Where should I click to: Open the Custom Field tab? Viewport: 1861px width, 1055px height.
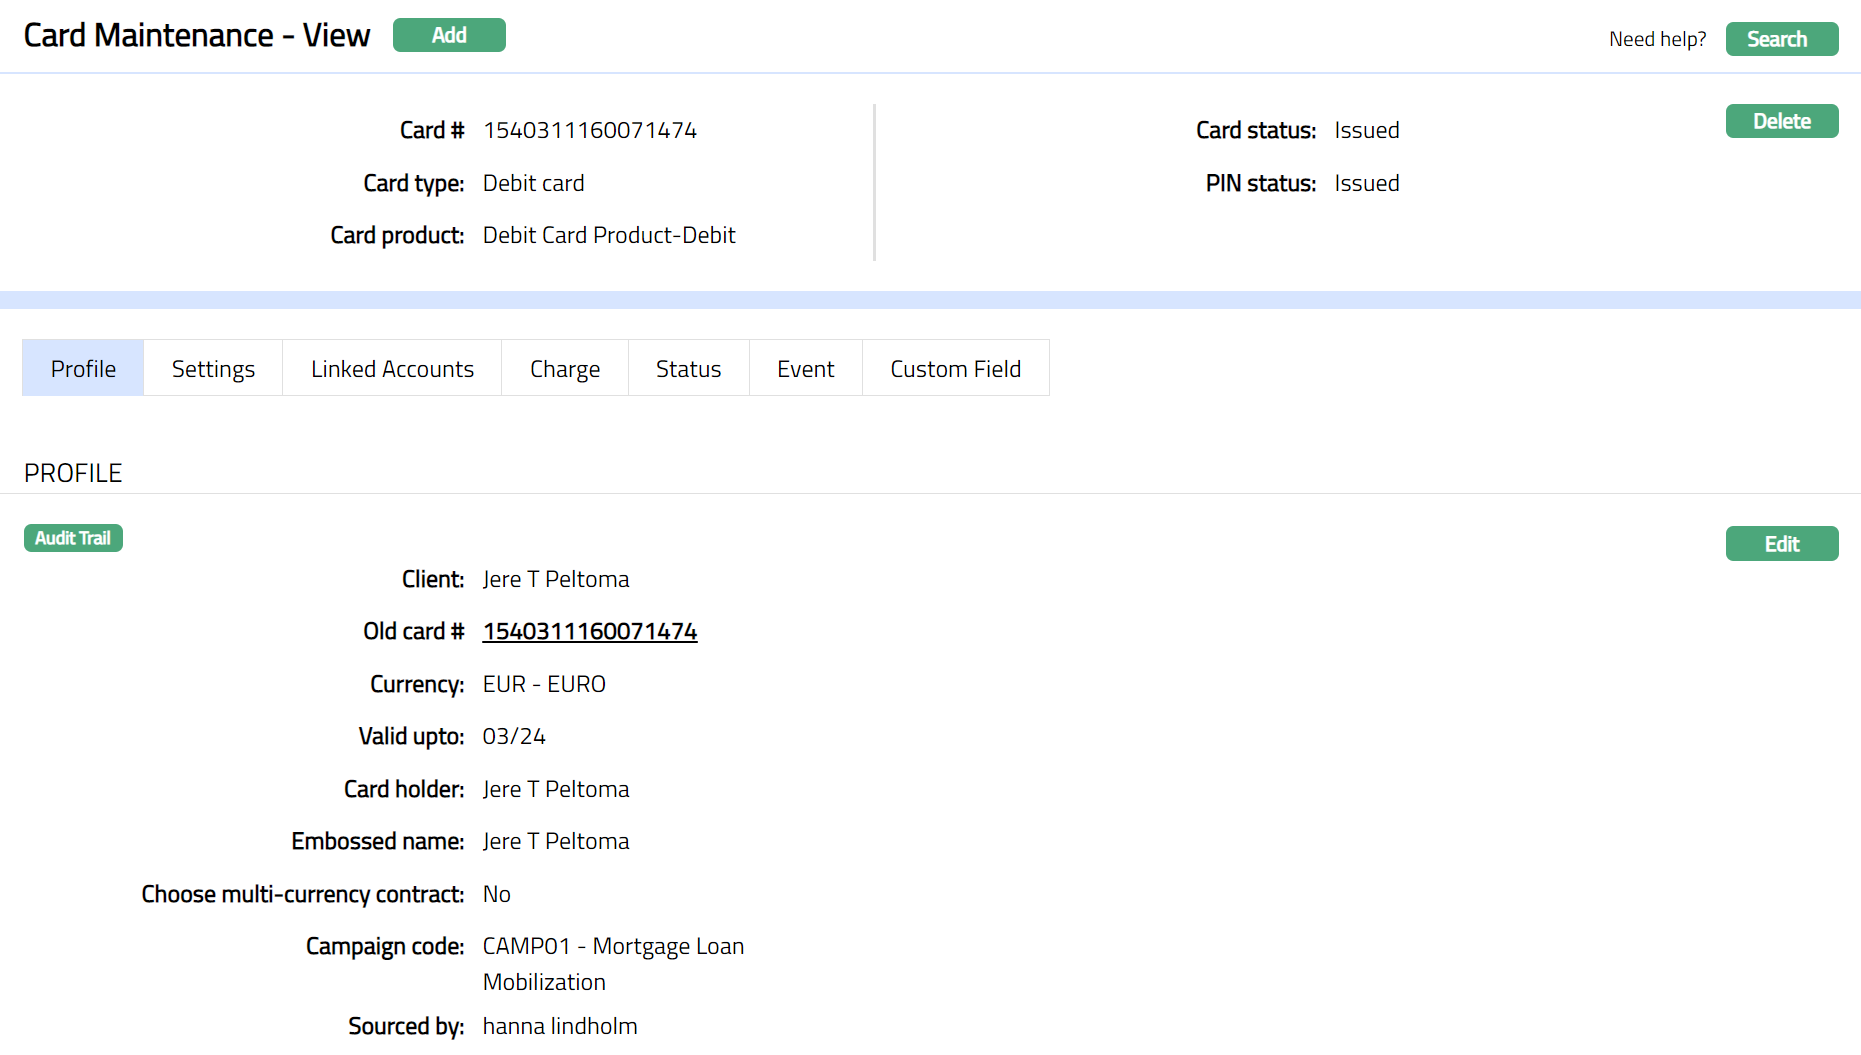(x=955, y=369)
